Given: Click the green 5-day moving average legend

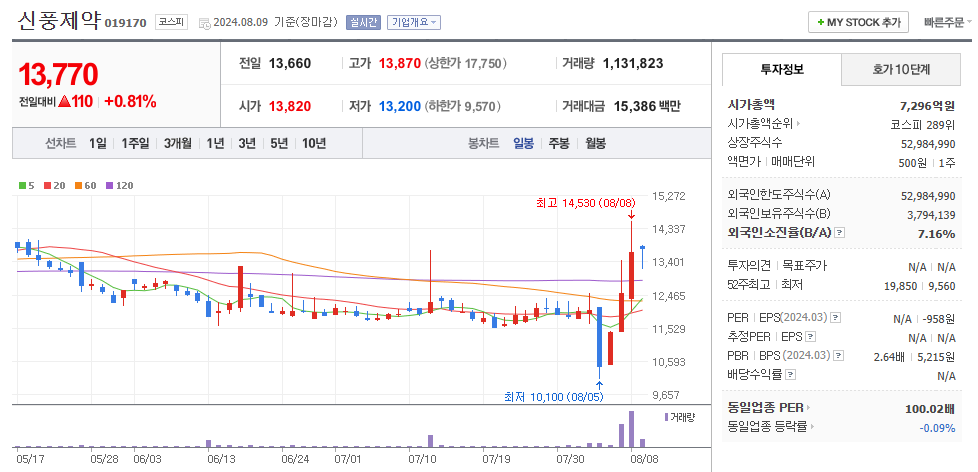Looking at the screenshot, I should [26, 185].
